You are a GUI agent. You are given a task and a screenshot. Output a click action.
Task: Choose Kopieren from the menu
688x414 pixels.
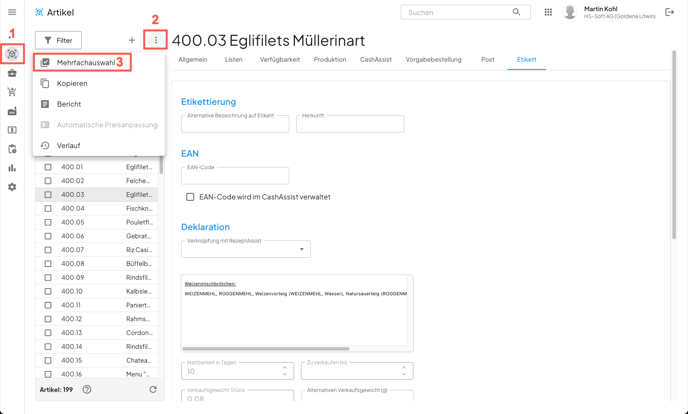point(99,83)
